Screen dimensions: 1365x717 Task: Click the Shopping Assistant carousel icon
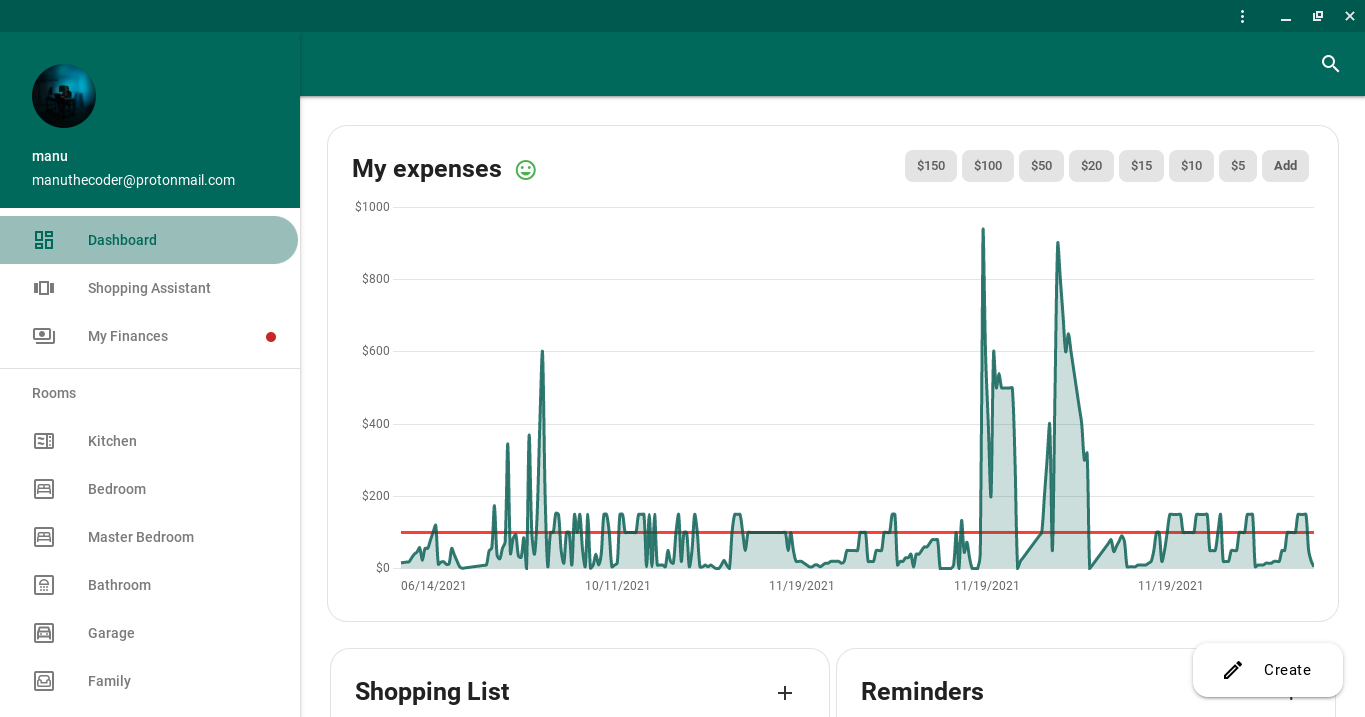click(x=44, y=288)
